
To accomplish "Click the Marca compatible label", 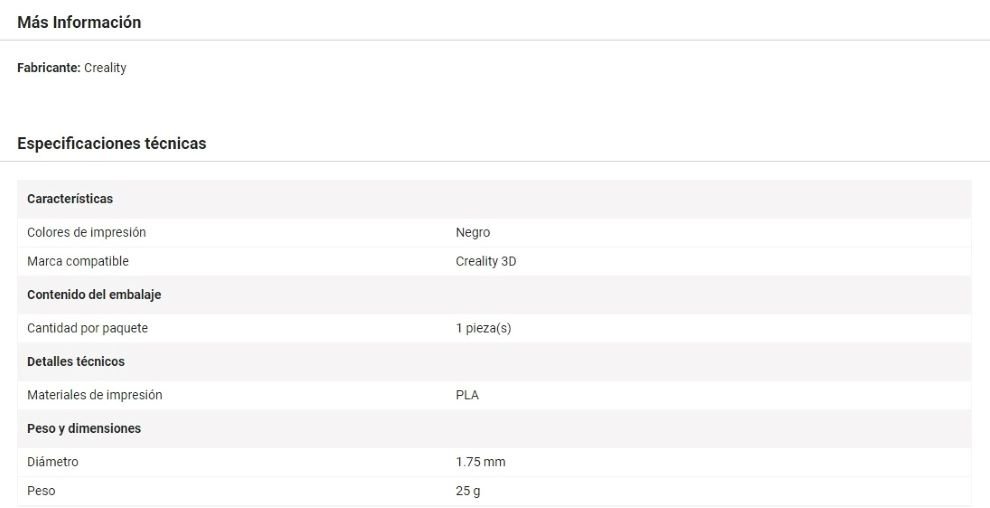I will tap(78, 261).
